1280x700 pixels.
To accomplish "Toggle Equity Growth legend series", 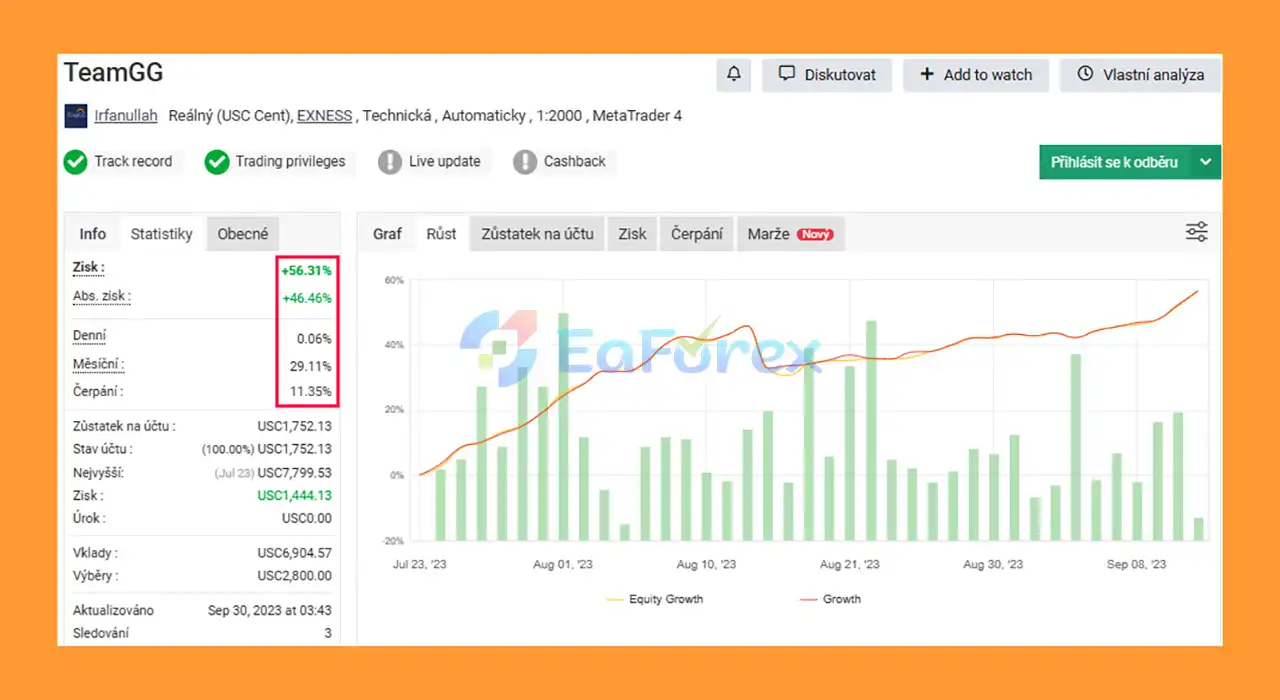I will tap(655, 599).
